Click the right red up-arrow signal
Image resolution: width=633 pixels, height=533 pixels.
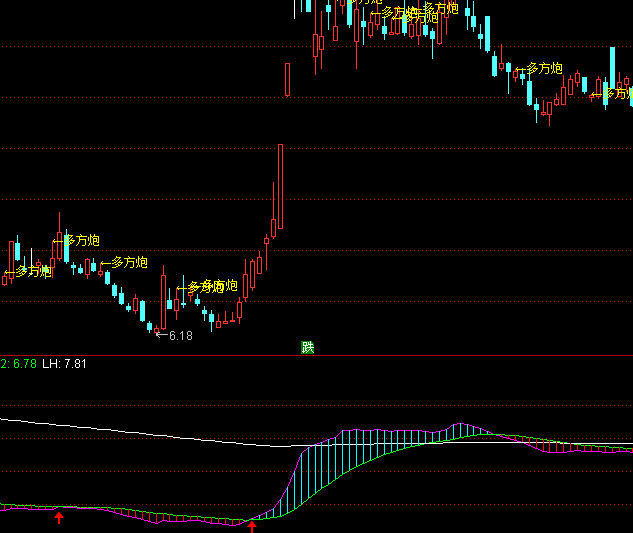click(252, 525)
